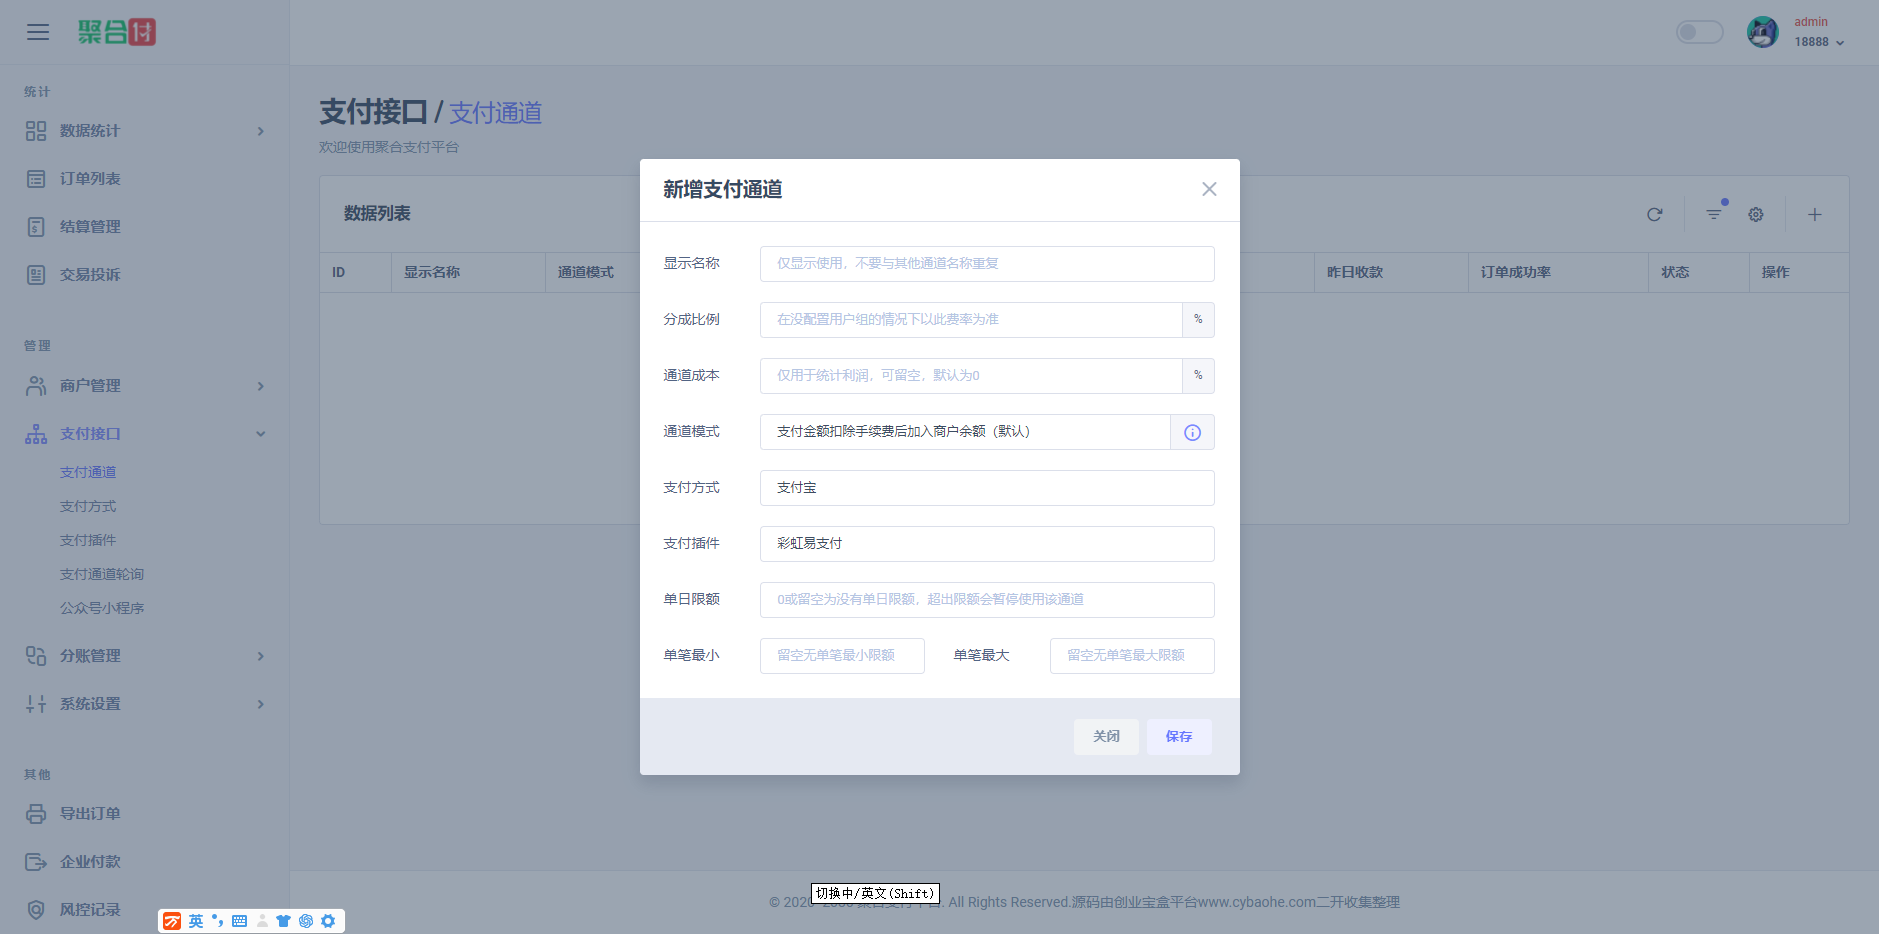Open the on-screen keyboard icon in input tray
This screenshot has width=1879, height=934.
pyautogui.click(x=239, y=920)
